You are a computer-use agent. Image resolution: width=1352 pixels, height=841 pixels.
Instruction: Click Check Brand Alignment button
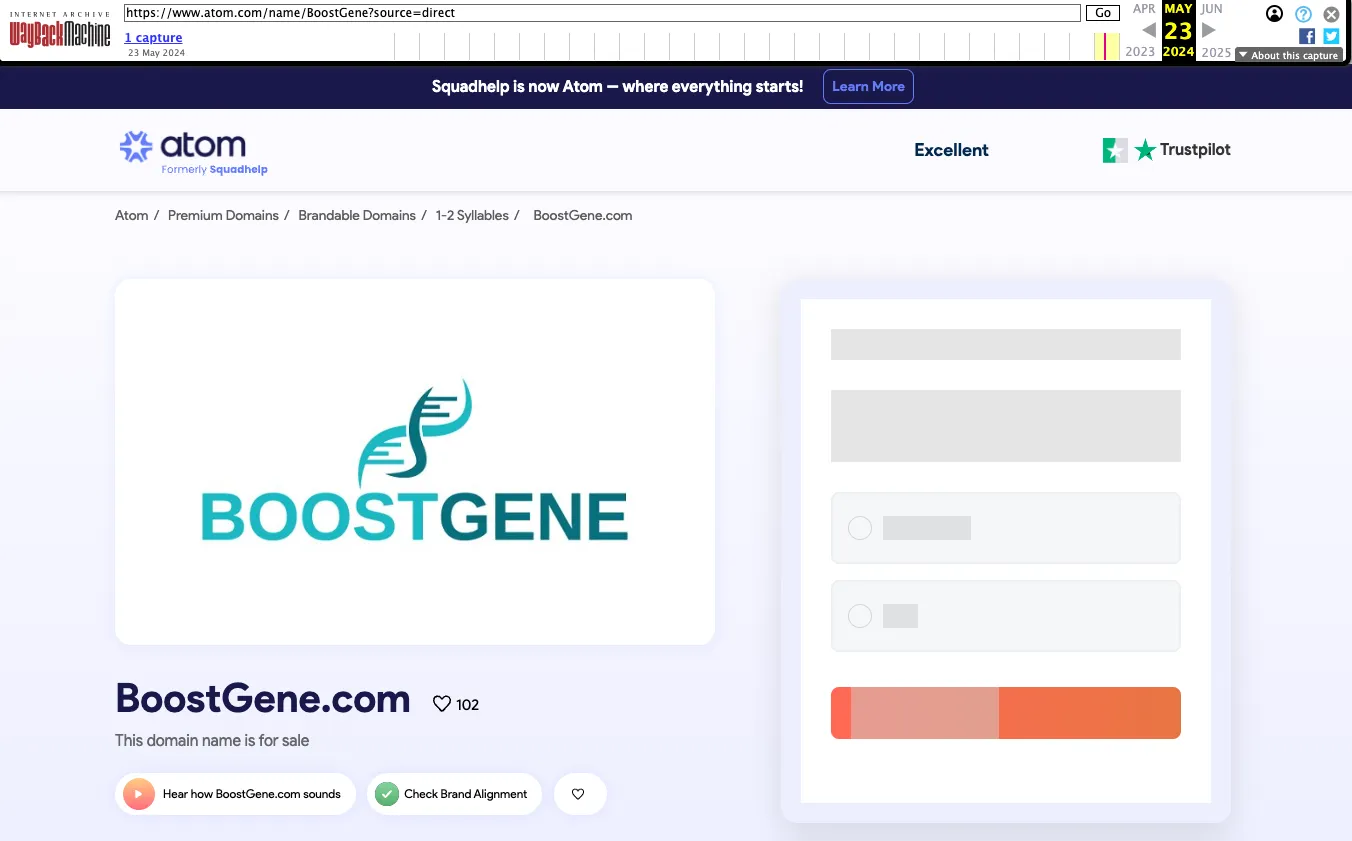[454, 794]
